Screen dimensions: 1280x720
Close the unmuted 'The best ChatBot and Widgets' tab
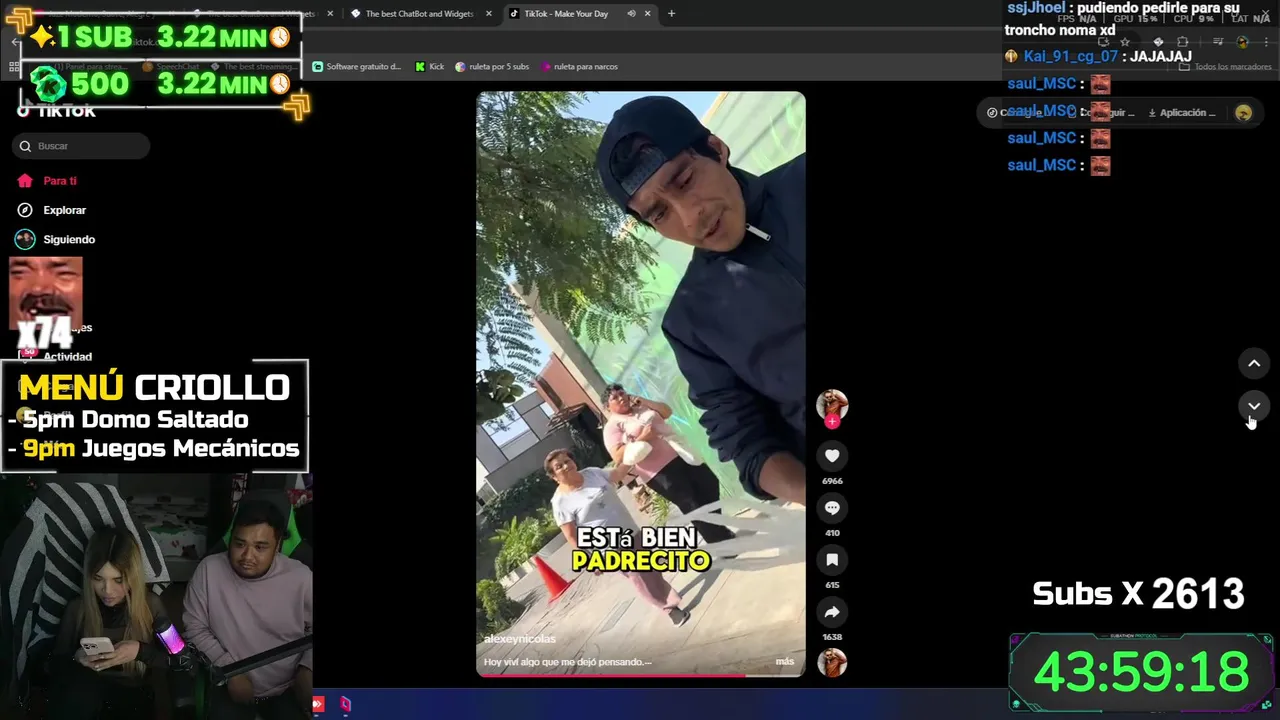tap(489, 14)
